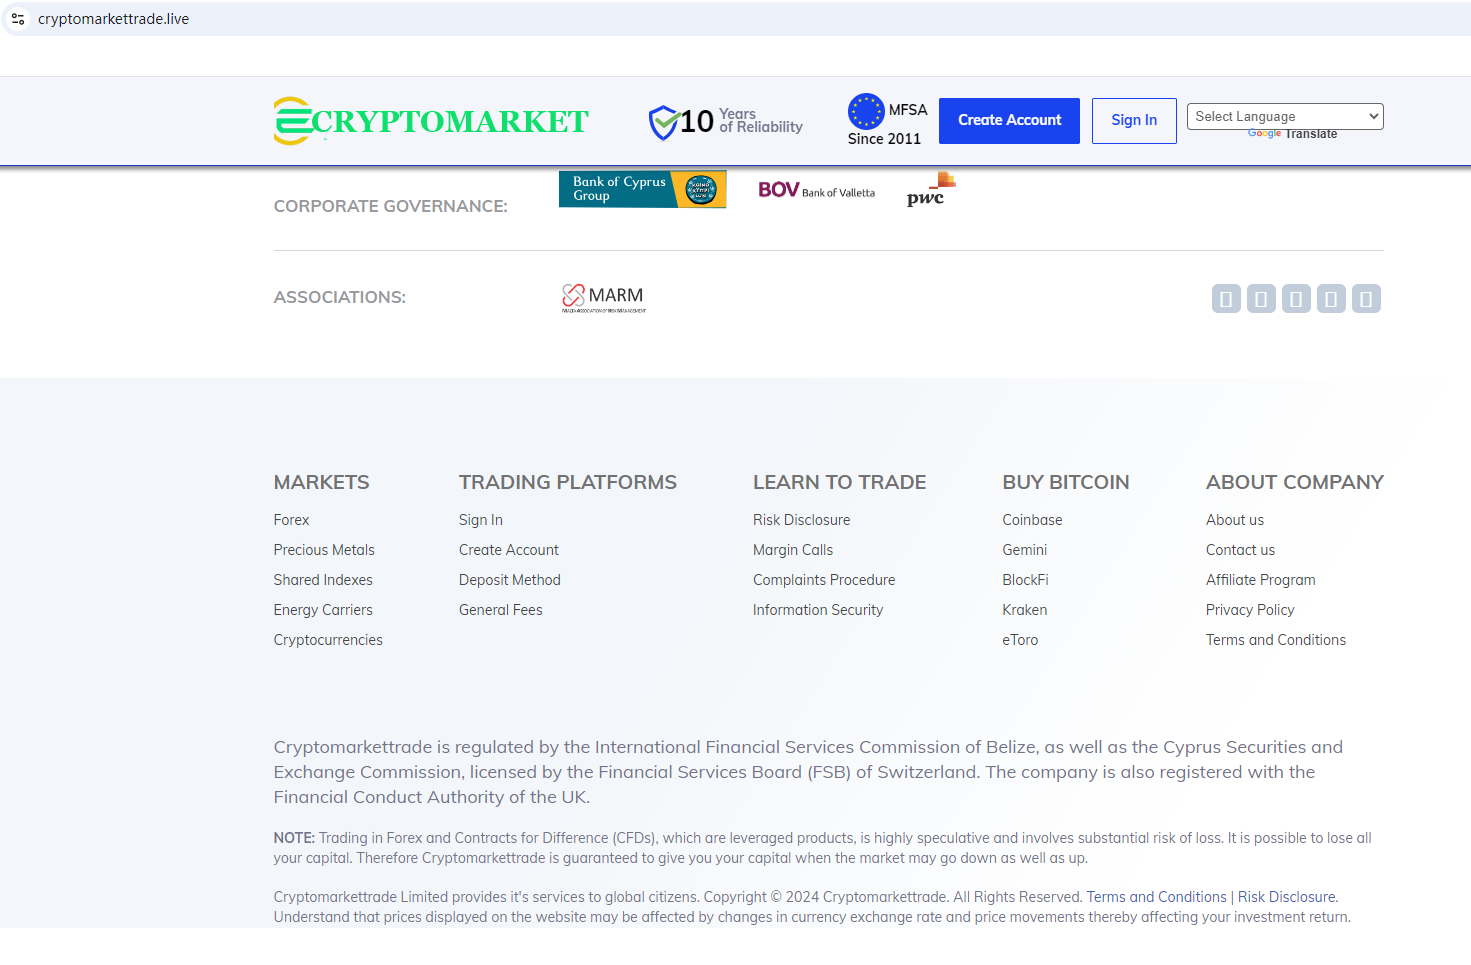Open the Shared Indexes link

tap(323, 580)
